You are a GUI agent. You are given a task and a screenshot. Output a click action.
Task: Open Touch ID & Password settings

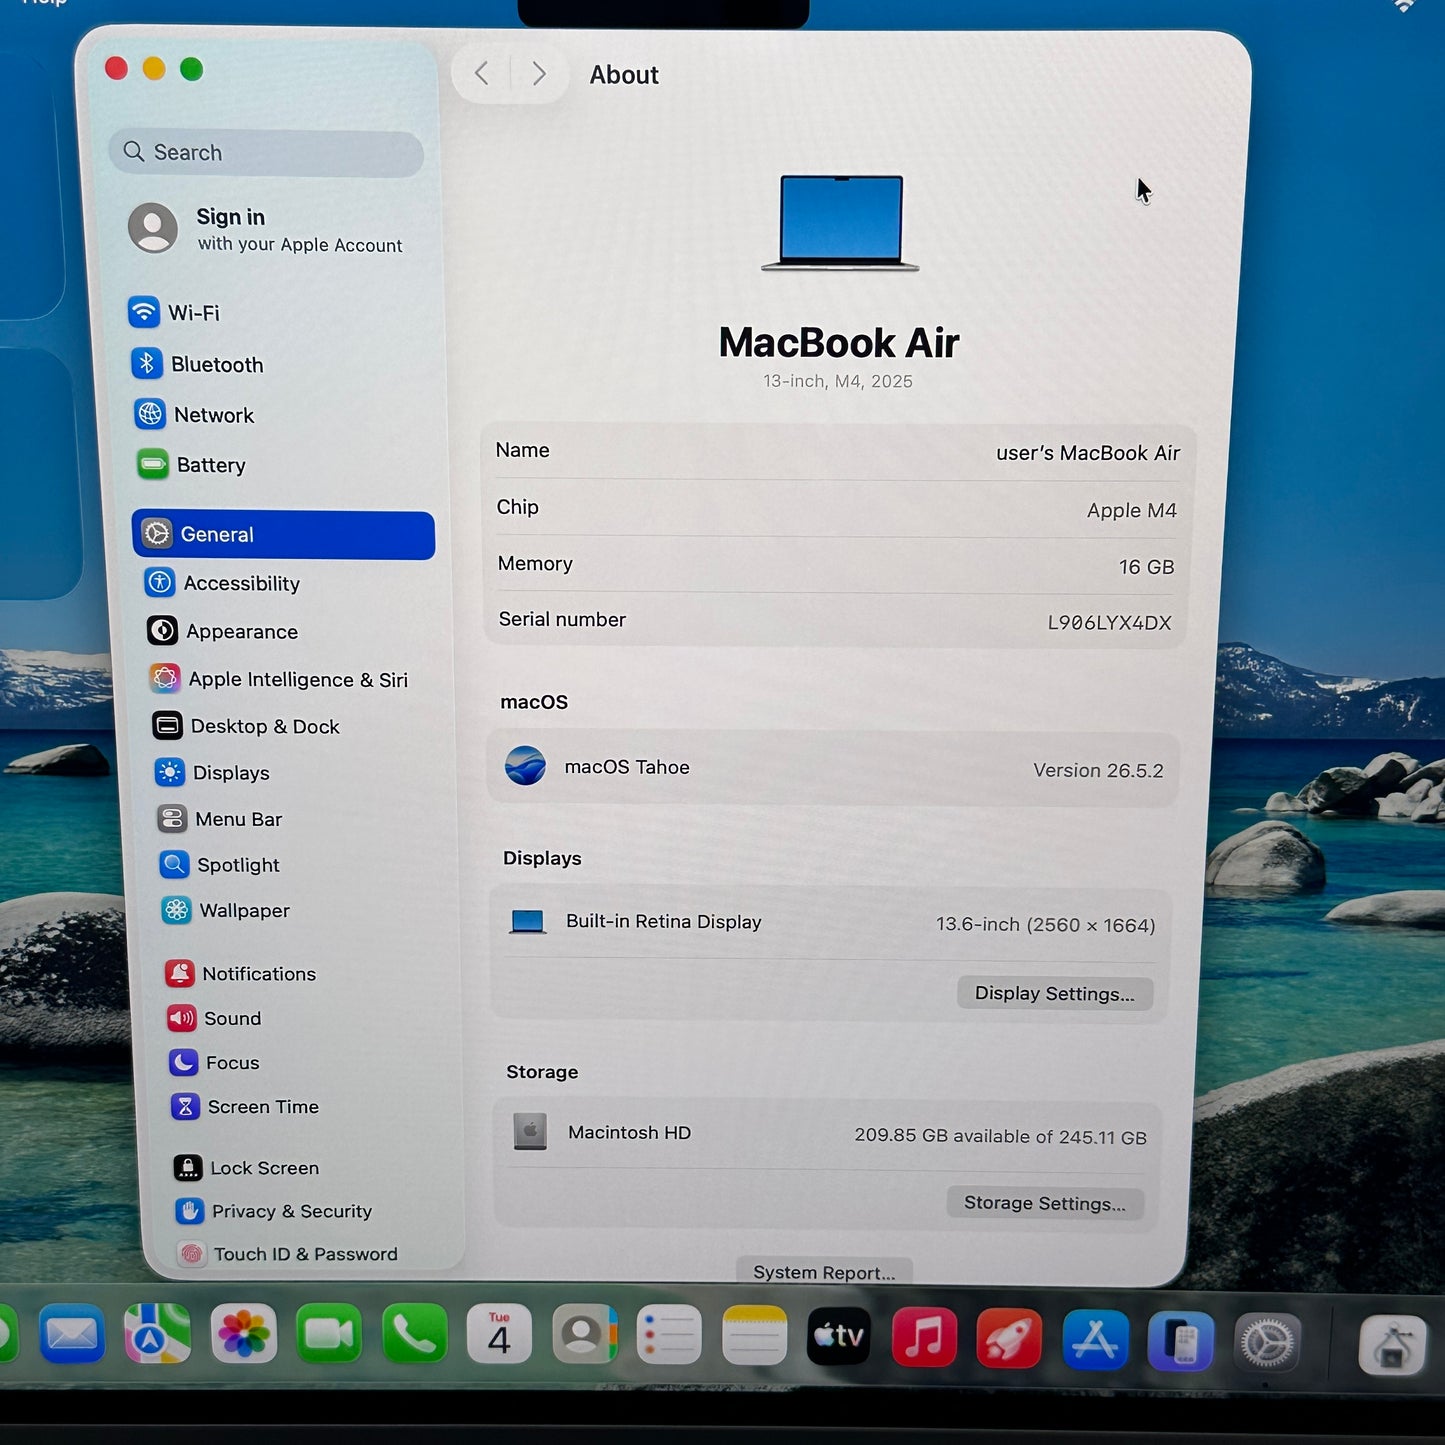tap(288, 1254)
